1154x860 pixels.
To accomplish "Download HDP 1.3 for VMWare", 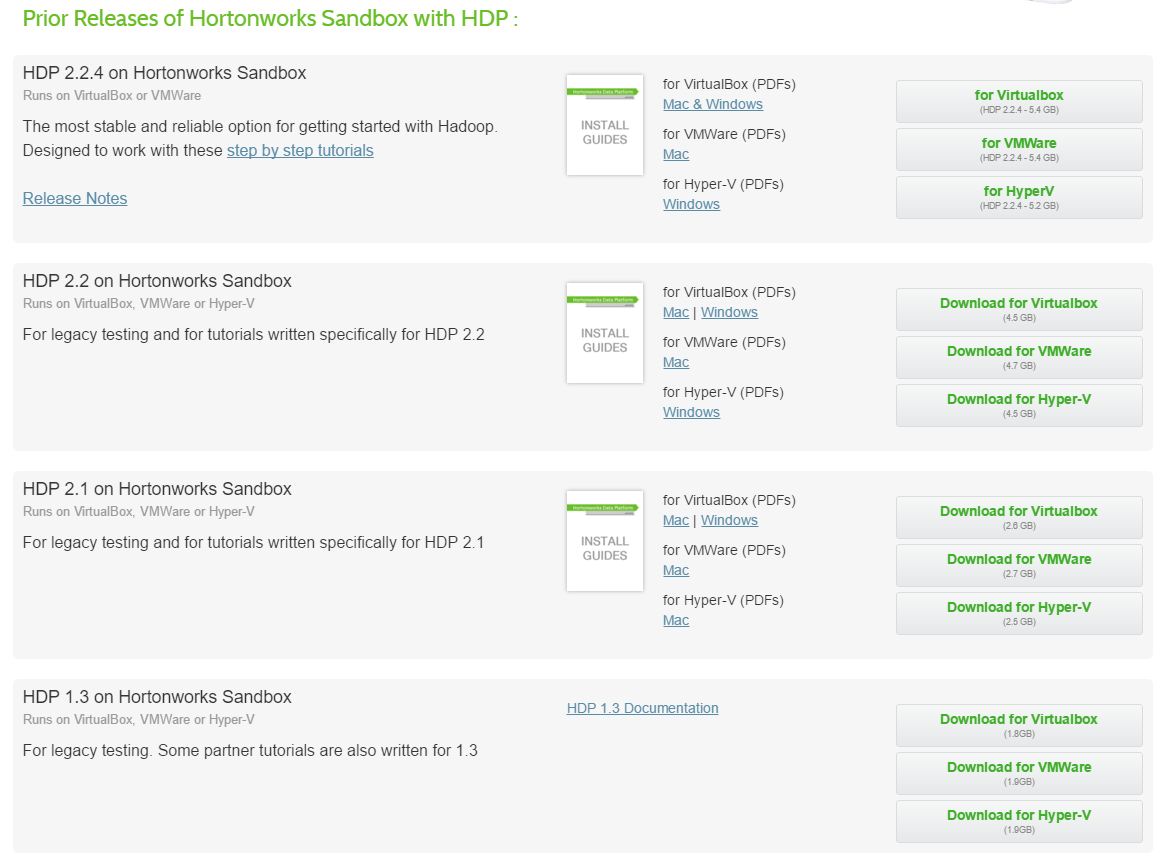I will pyautogui.click(x=1018, y=773).
